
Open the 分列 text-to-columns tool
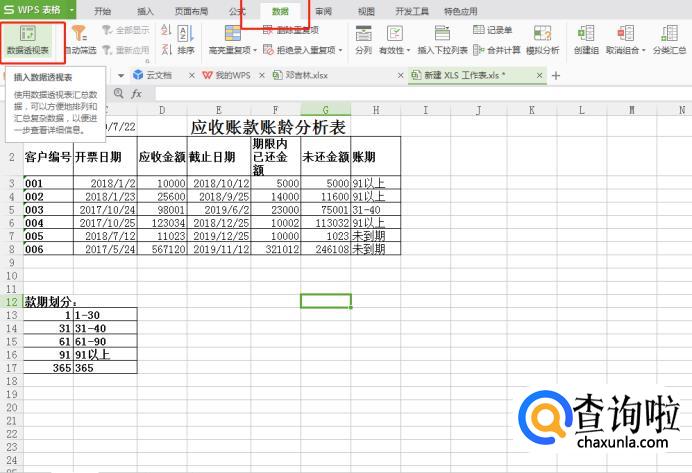pos(363,41)
